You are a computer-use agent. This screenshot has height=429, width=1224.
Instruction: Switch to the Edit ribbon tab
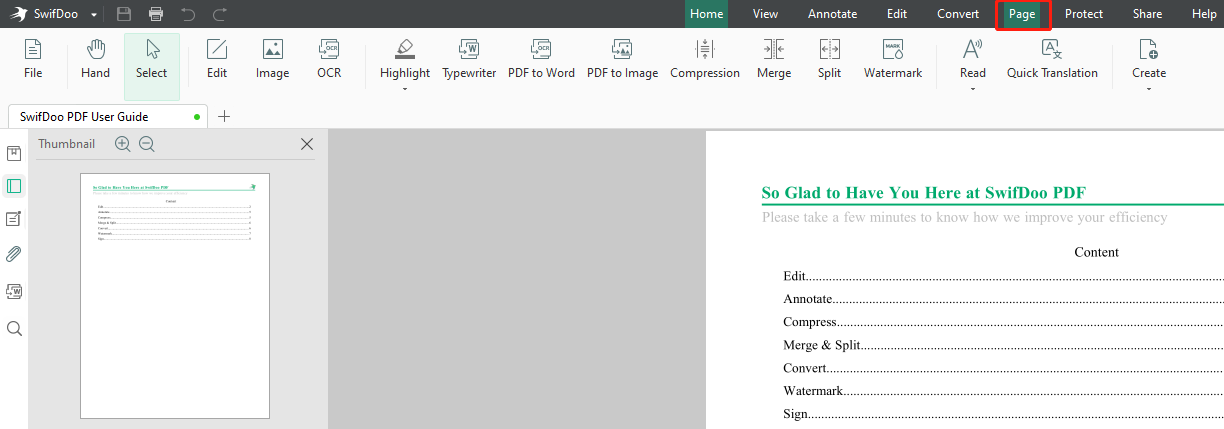[897, 14]
